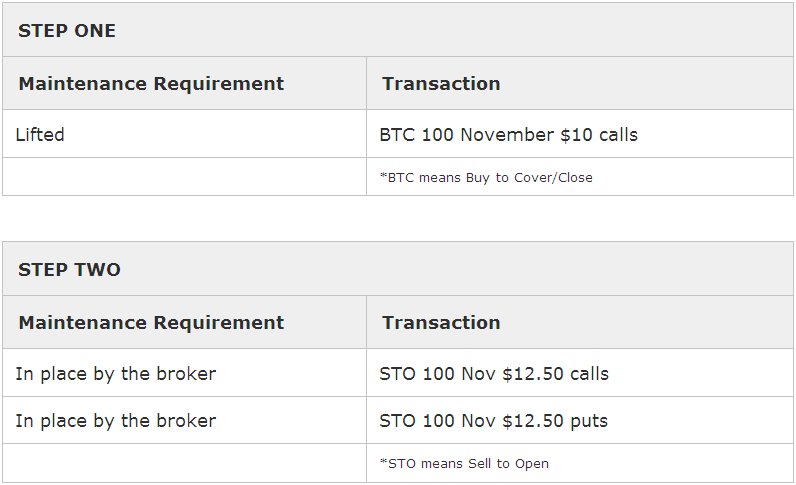Screen dimensions: 796x485
Task: Click Transaction column header in STEP TWO table
Action: 441,323
